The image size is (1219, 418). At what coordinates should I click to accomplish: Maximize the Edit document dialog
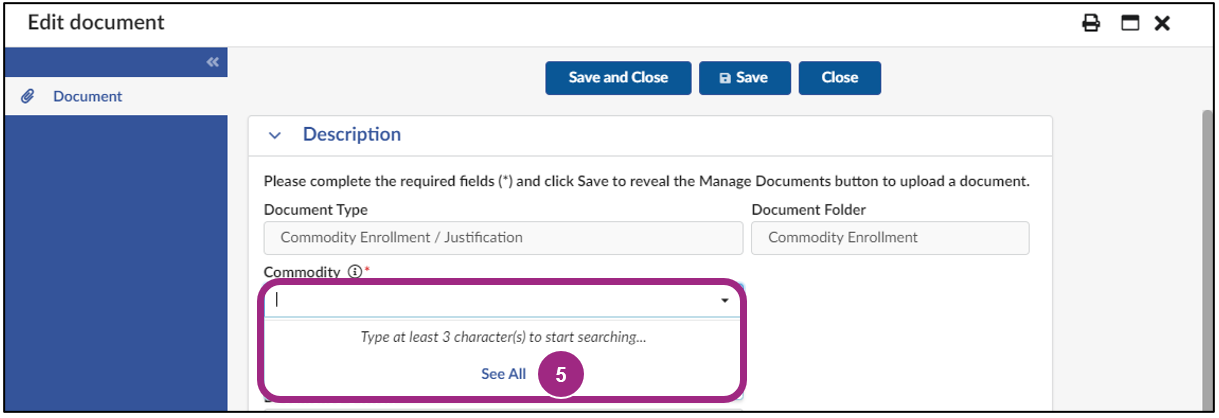click(1130, 23)
